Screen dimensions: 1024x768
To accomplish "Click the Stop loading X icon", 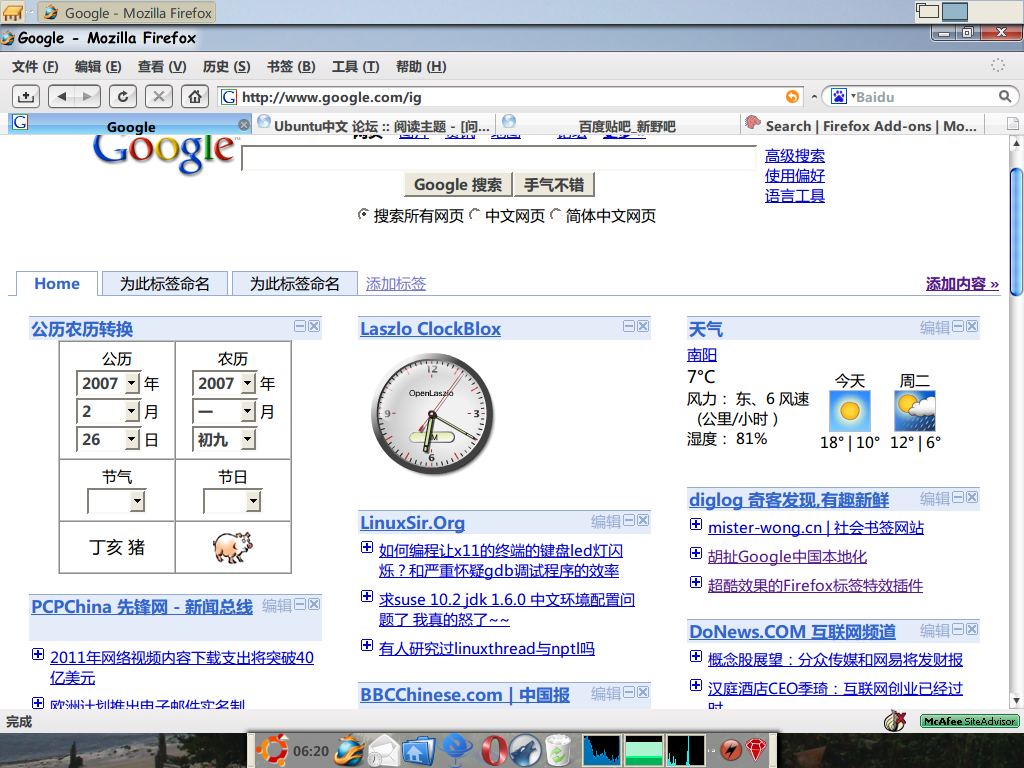I will tap(159, 97).
